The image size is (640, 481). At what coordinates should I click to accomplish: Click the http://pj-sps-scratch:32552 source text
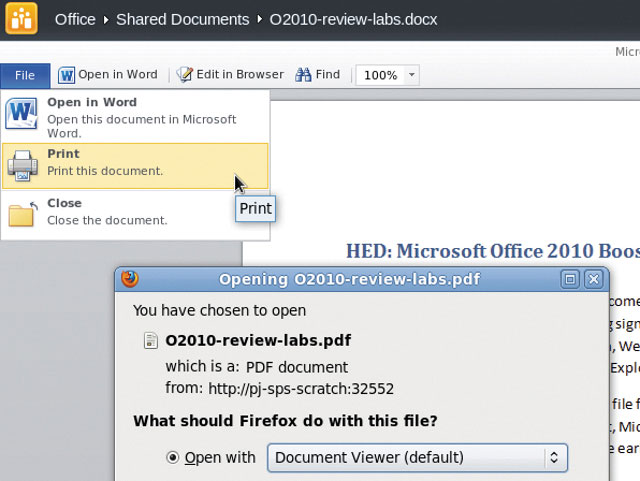click(301, 389)
